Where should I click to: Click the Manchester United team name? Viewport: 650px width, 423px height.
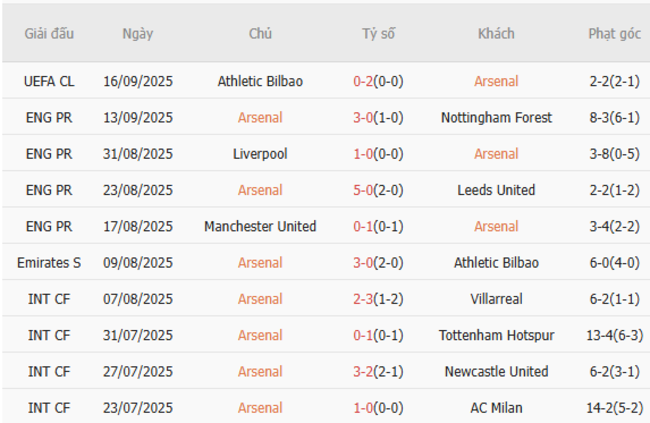(260, 226)
